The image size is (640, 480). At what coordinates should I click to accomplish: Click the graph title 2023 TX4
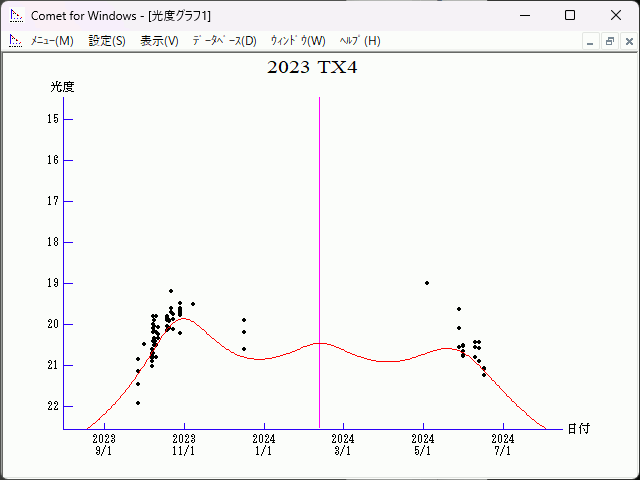(312, 67)
